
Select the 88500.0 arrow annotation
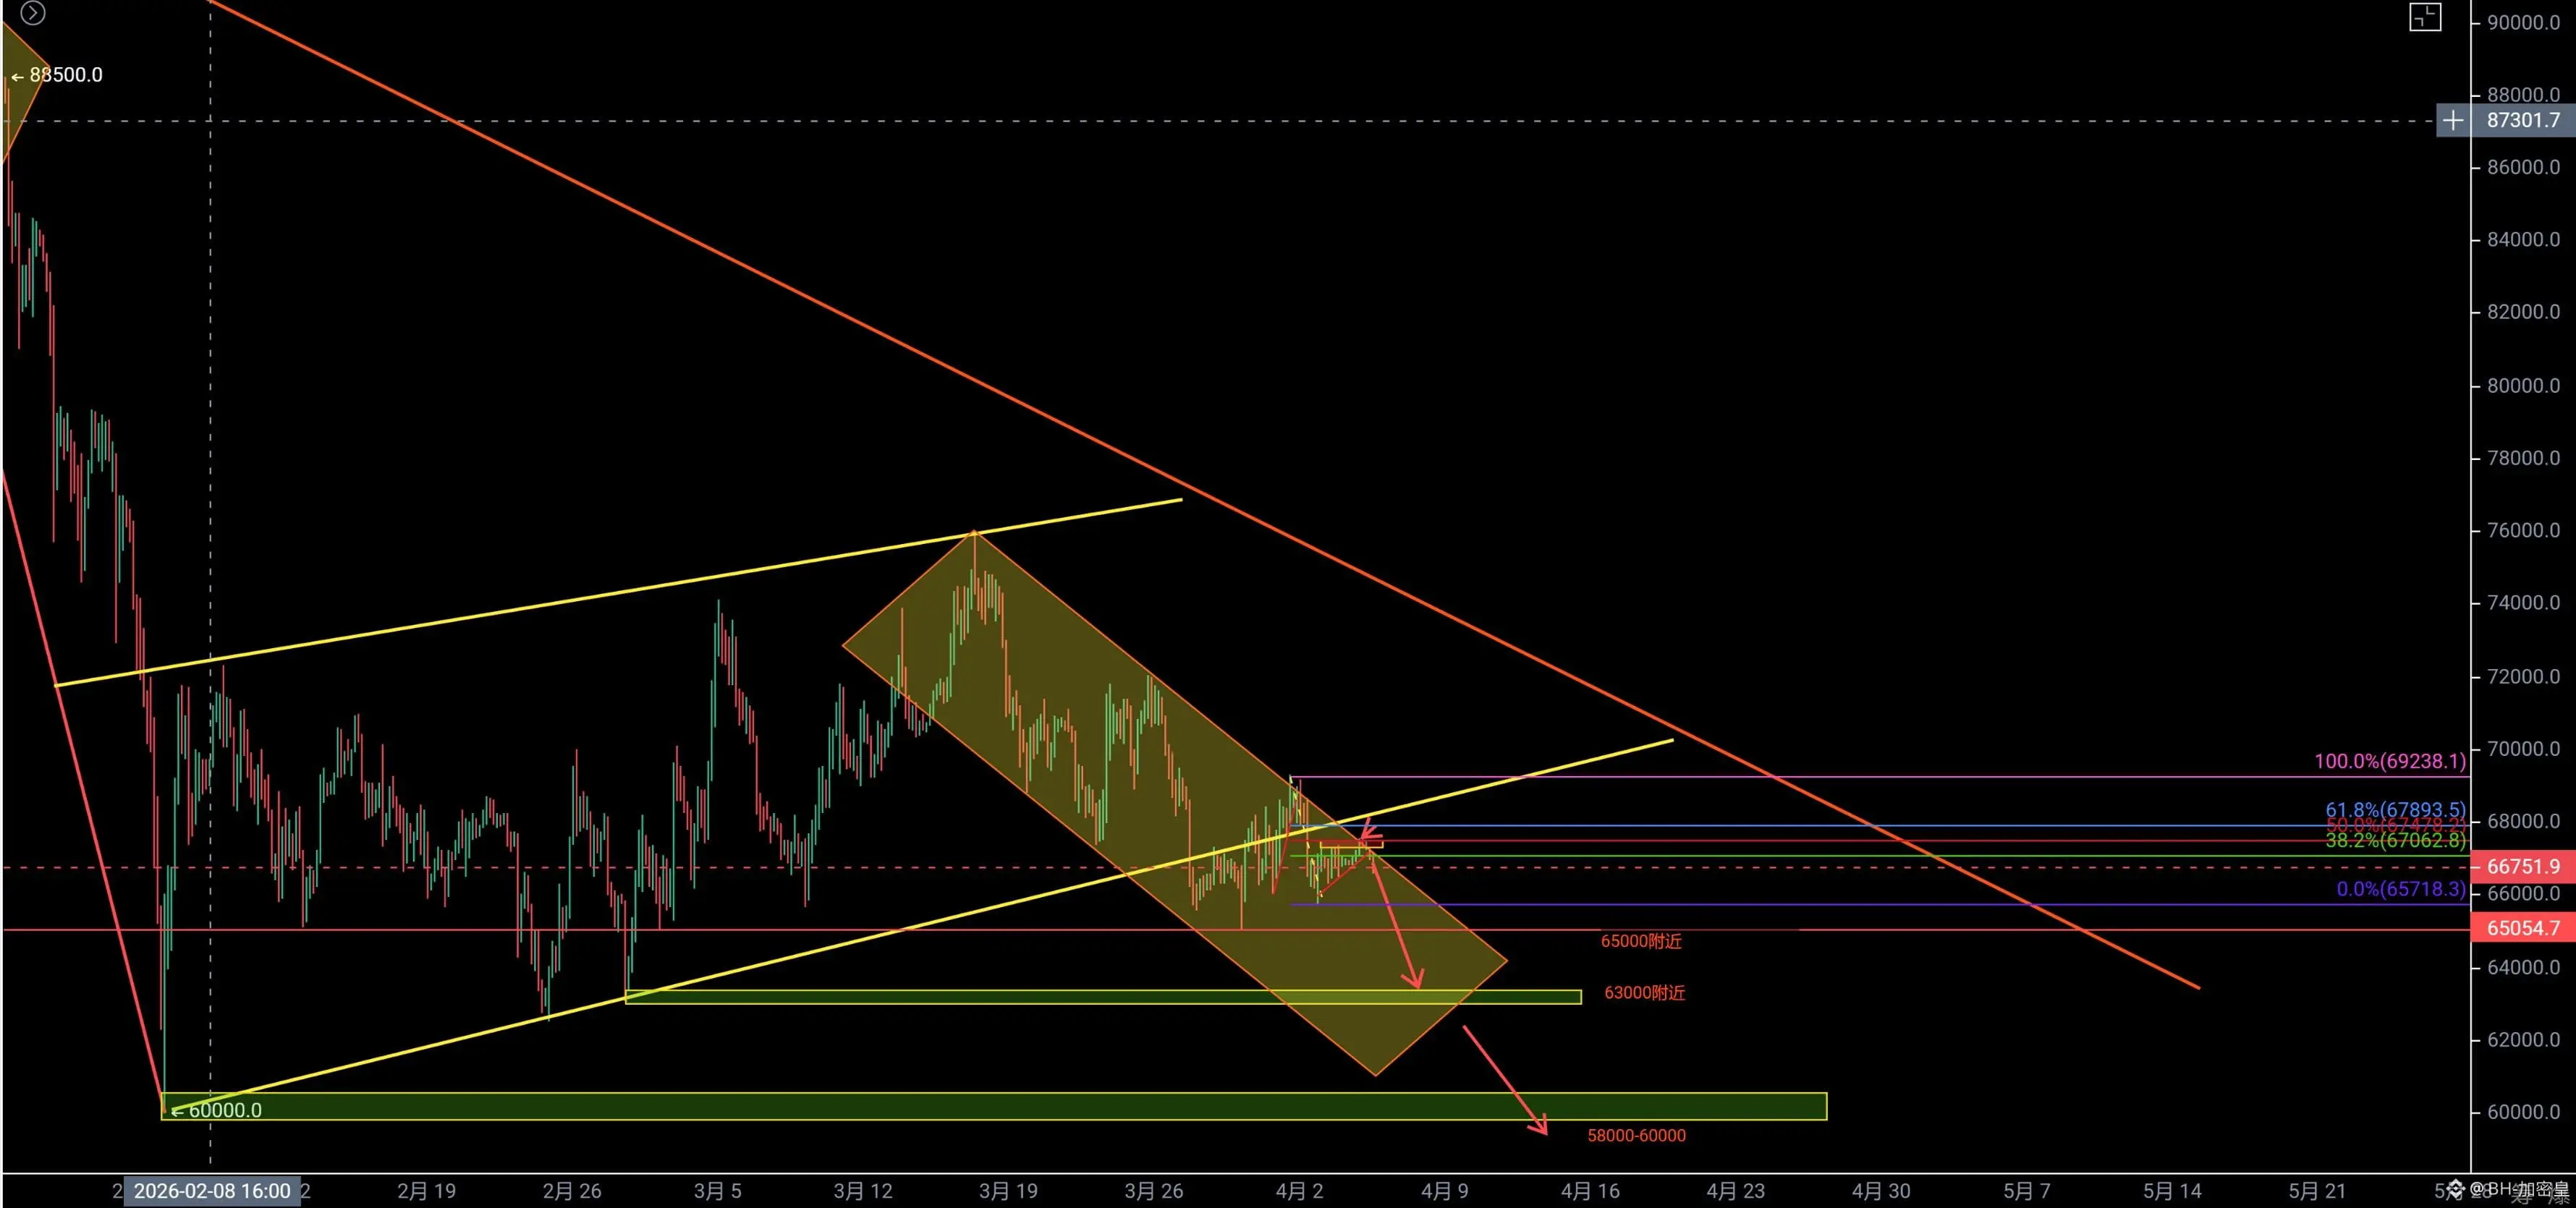click(x=58, y=75)
